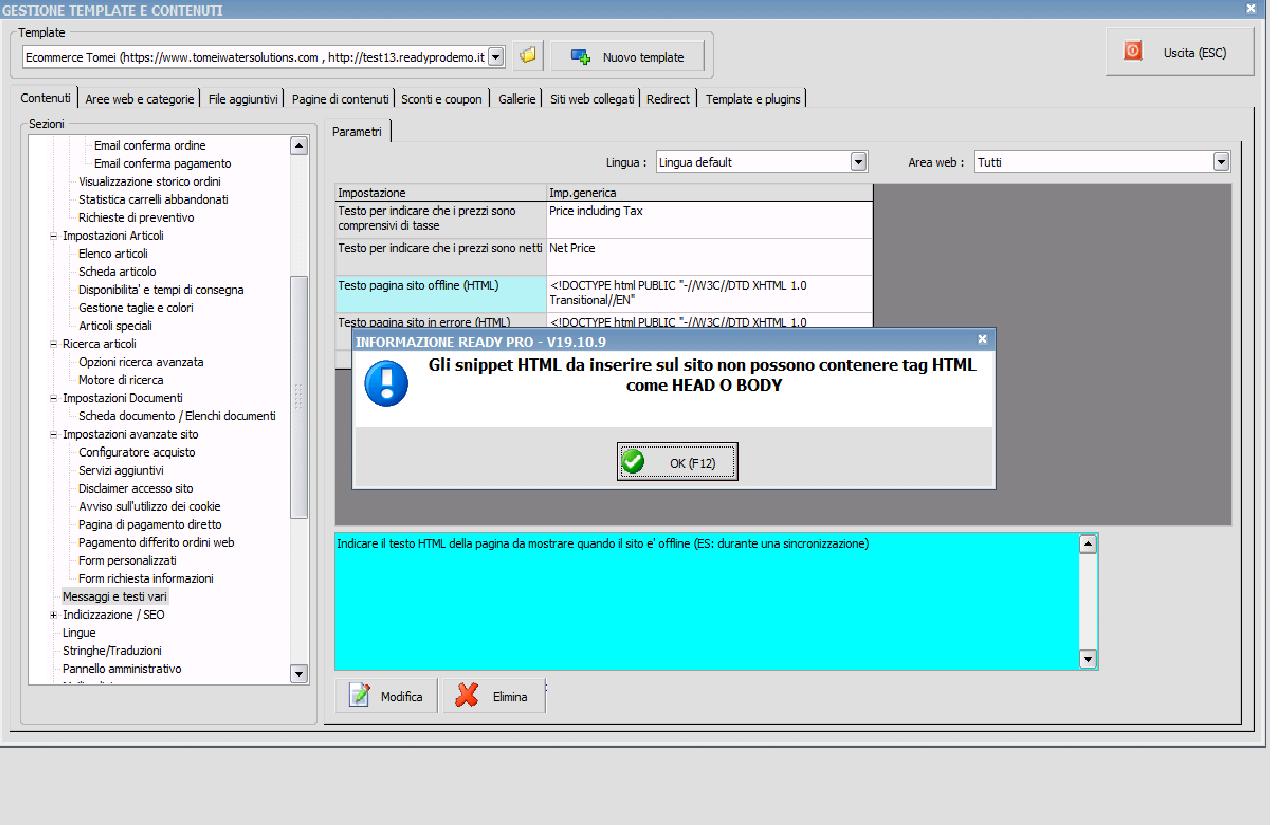Select Servizi aggiuntivi item
The image size is (1278, 825).
[121, 471]
